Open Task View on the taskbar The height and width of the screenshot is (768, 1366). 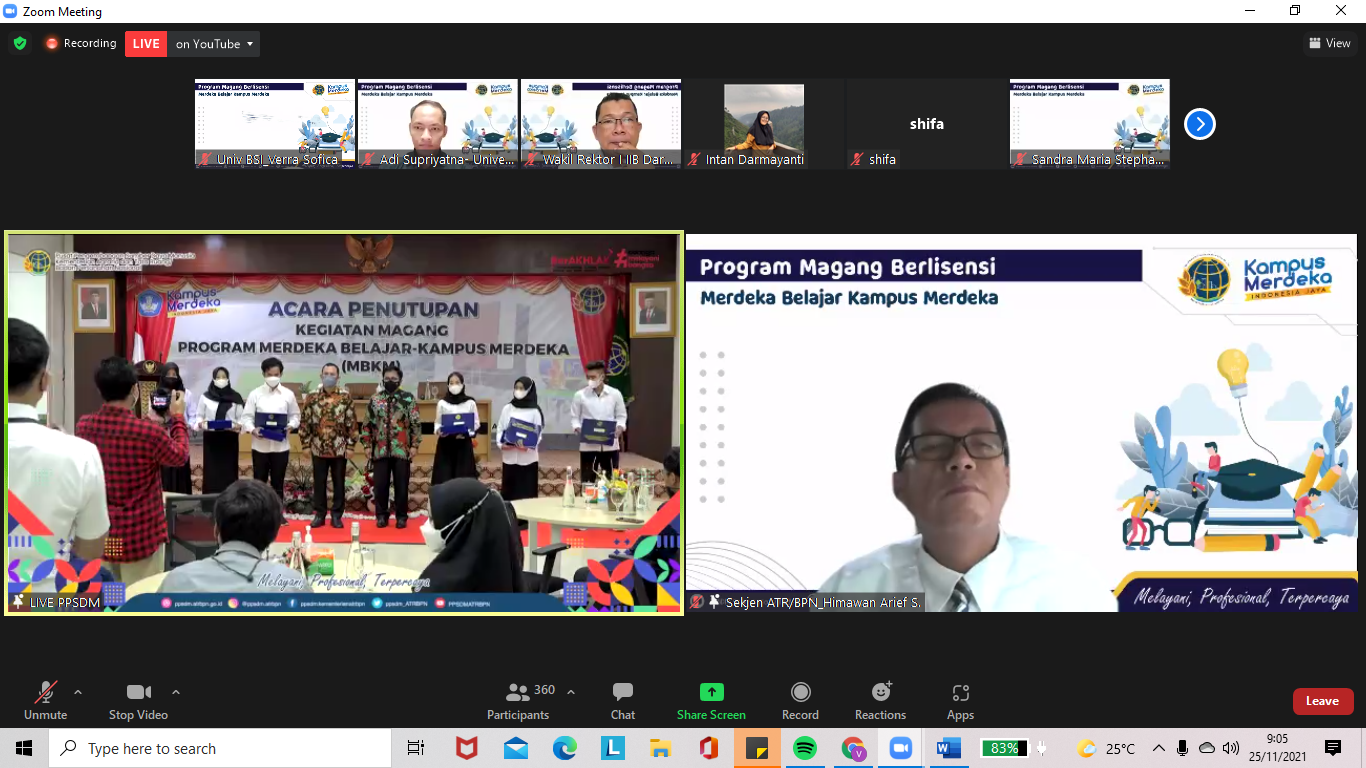[416, 748]
